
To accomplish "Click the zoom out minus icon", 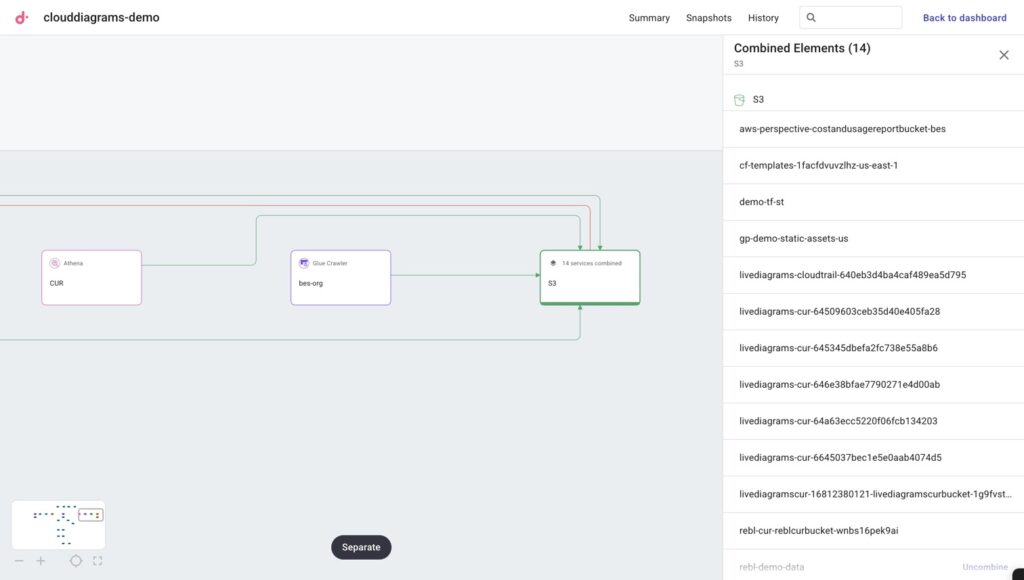I will (x=19, y=561).
